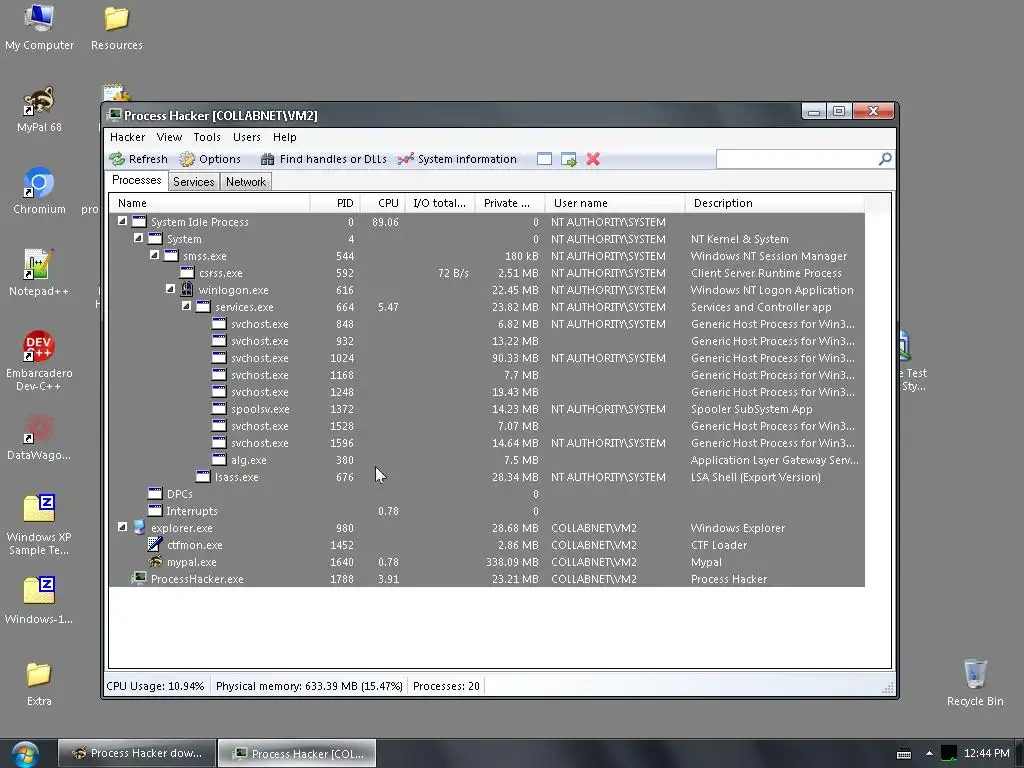The height and width of the screenshot is (768, 1024).
Task: Click the winlogon.exe process icon
Action: pos(187,289)
